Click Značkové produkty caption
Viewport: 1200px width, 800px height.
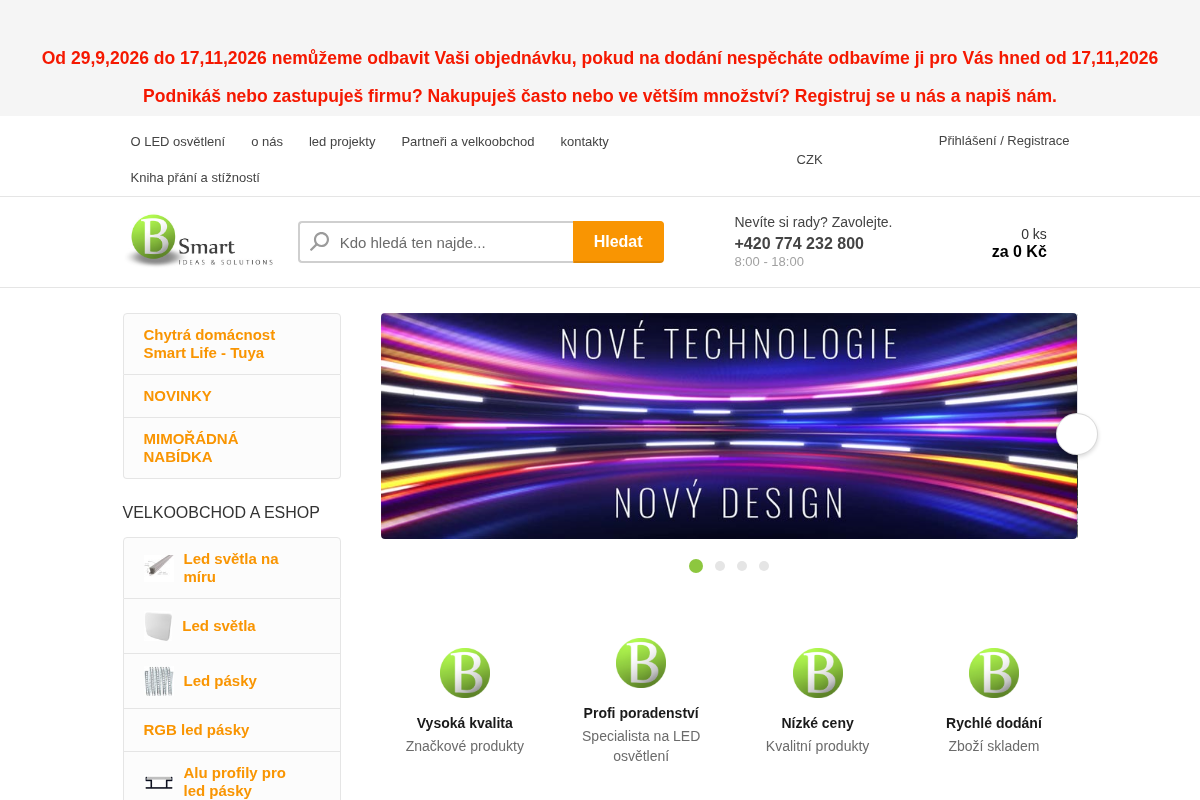click(x=465, y=746)
